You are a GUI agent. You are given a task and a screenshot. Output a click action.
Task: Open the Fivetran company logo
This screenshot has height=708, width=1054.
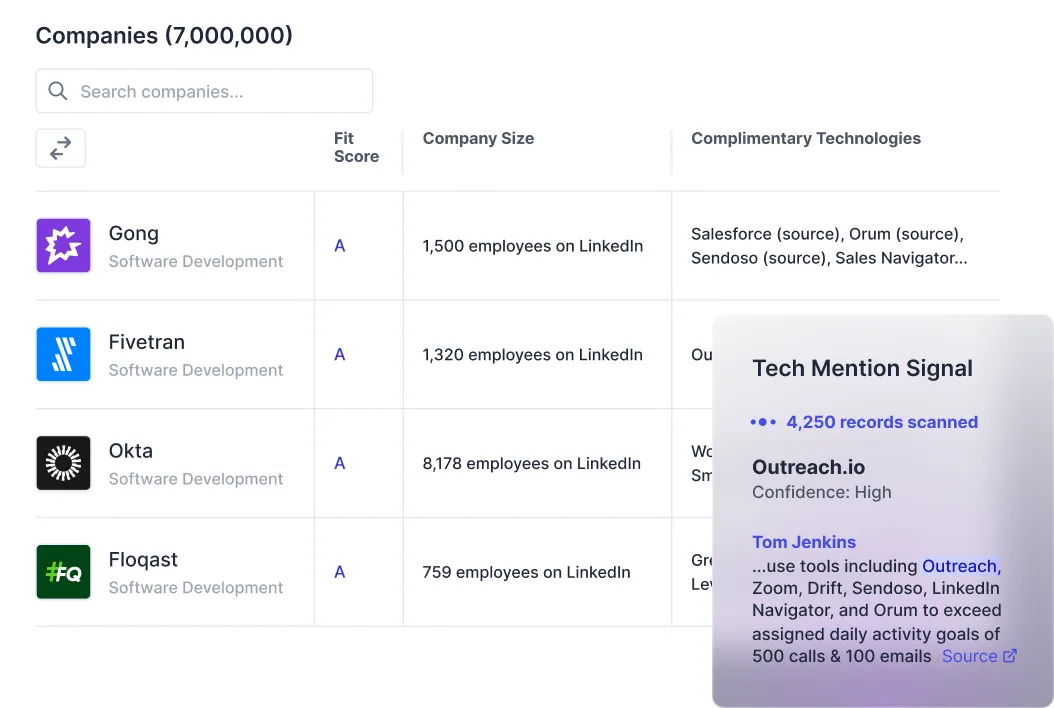(x=63, y=354)
